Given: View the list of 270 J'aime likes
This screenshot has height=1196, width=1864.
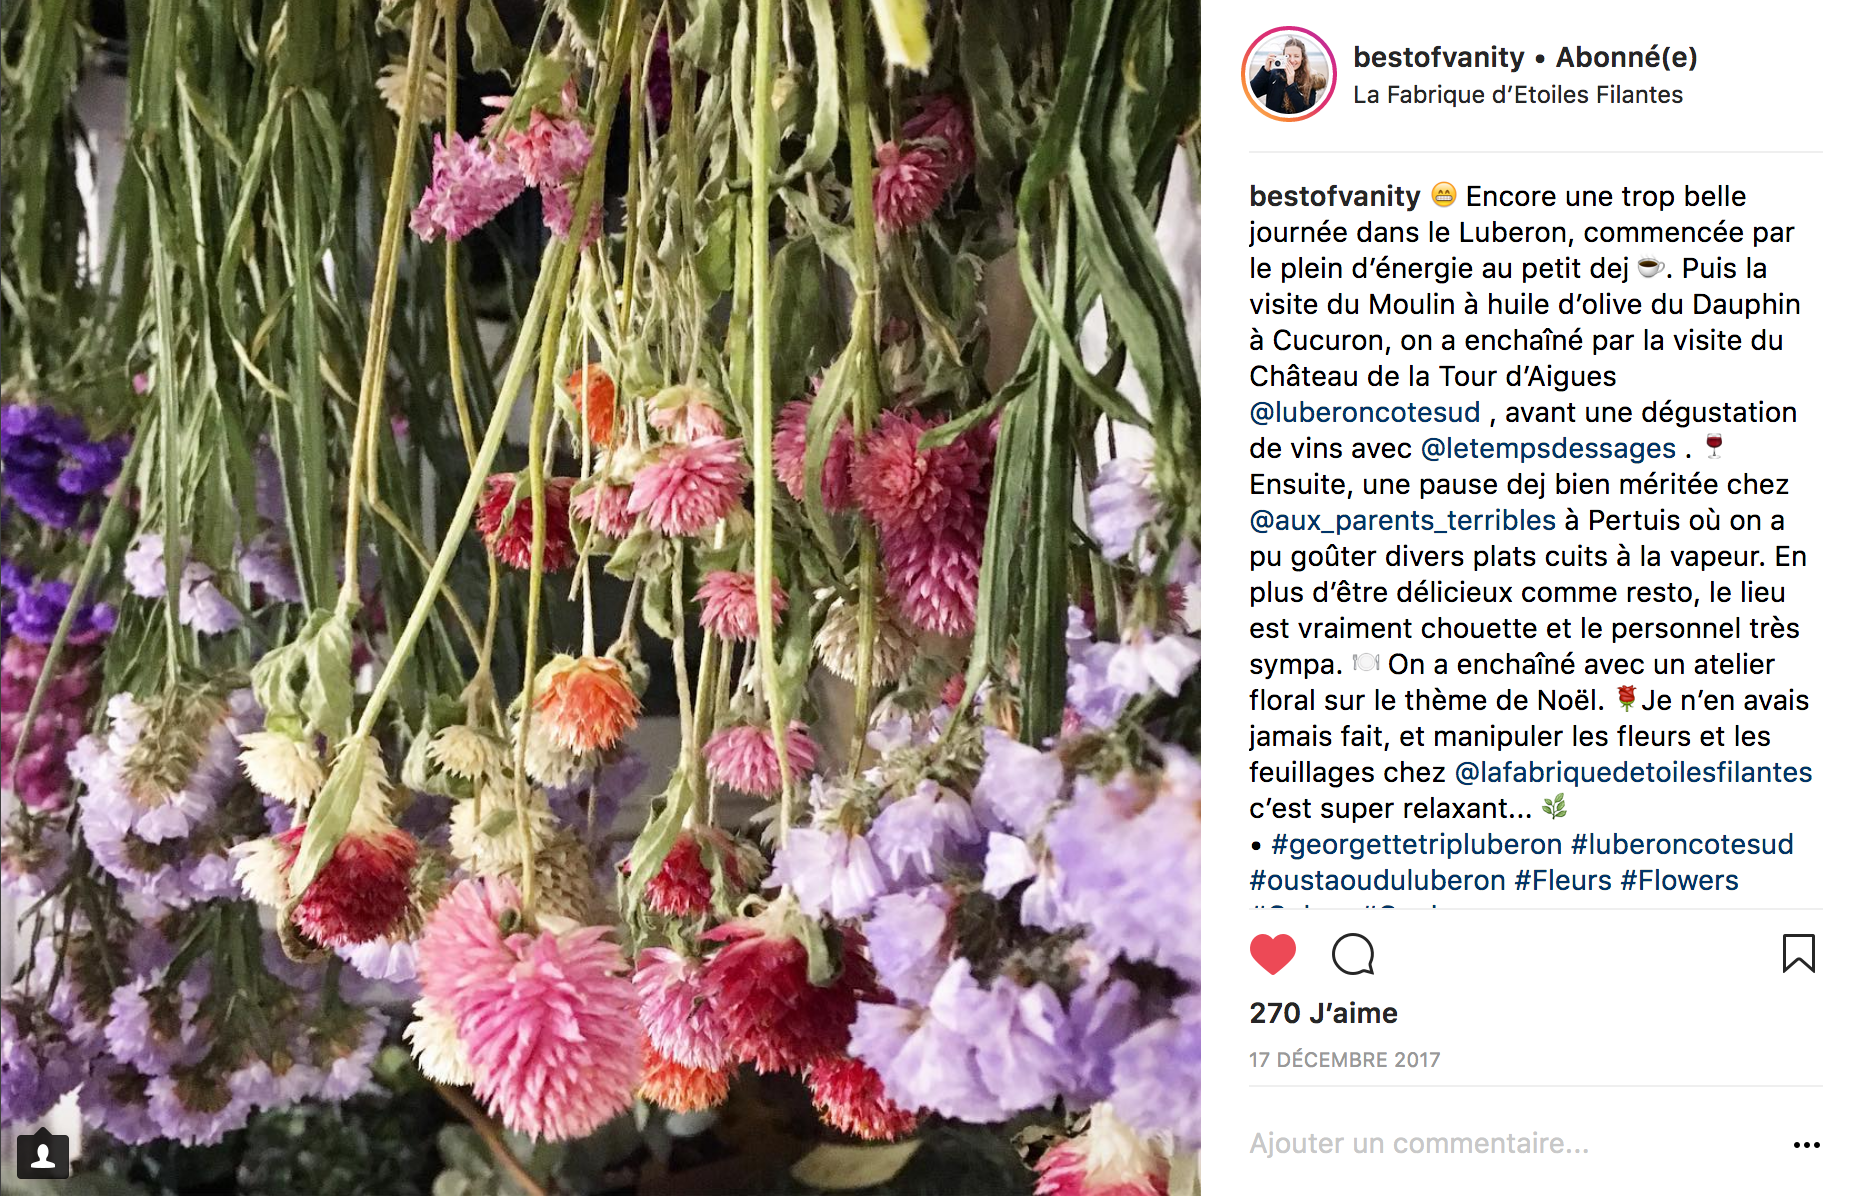Looking at the screenshot, I should click(1323, 1013).
